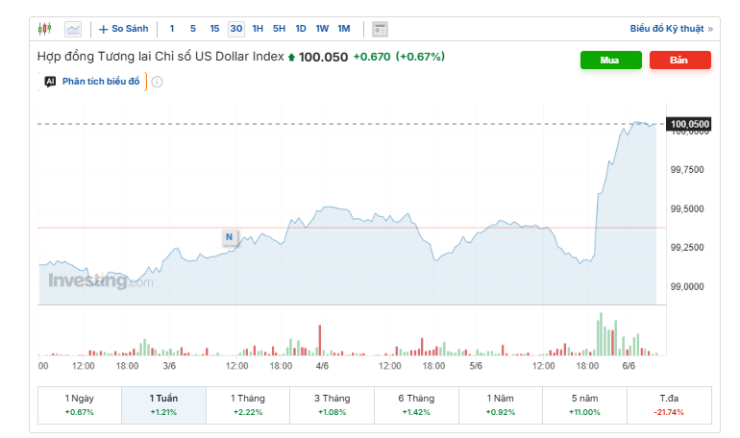Select the 15 minute interval

(x=214, y=29)
